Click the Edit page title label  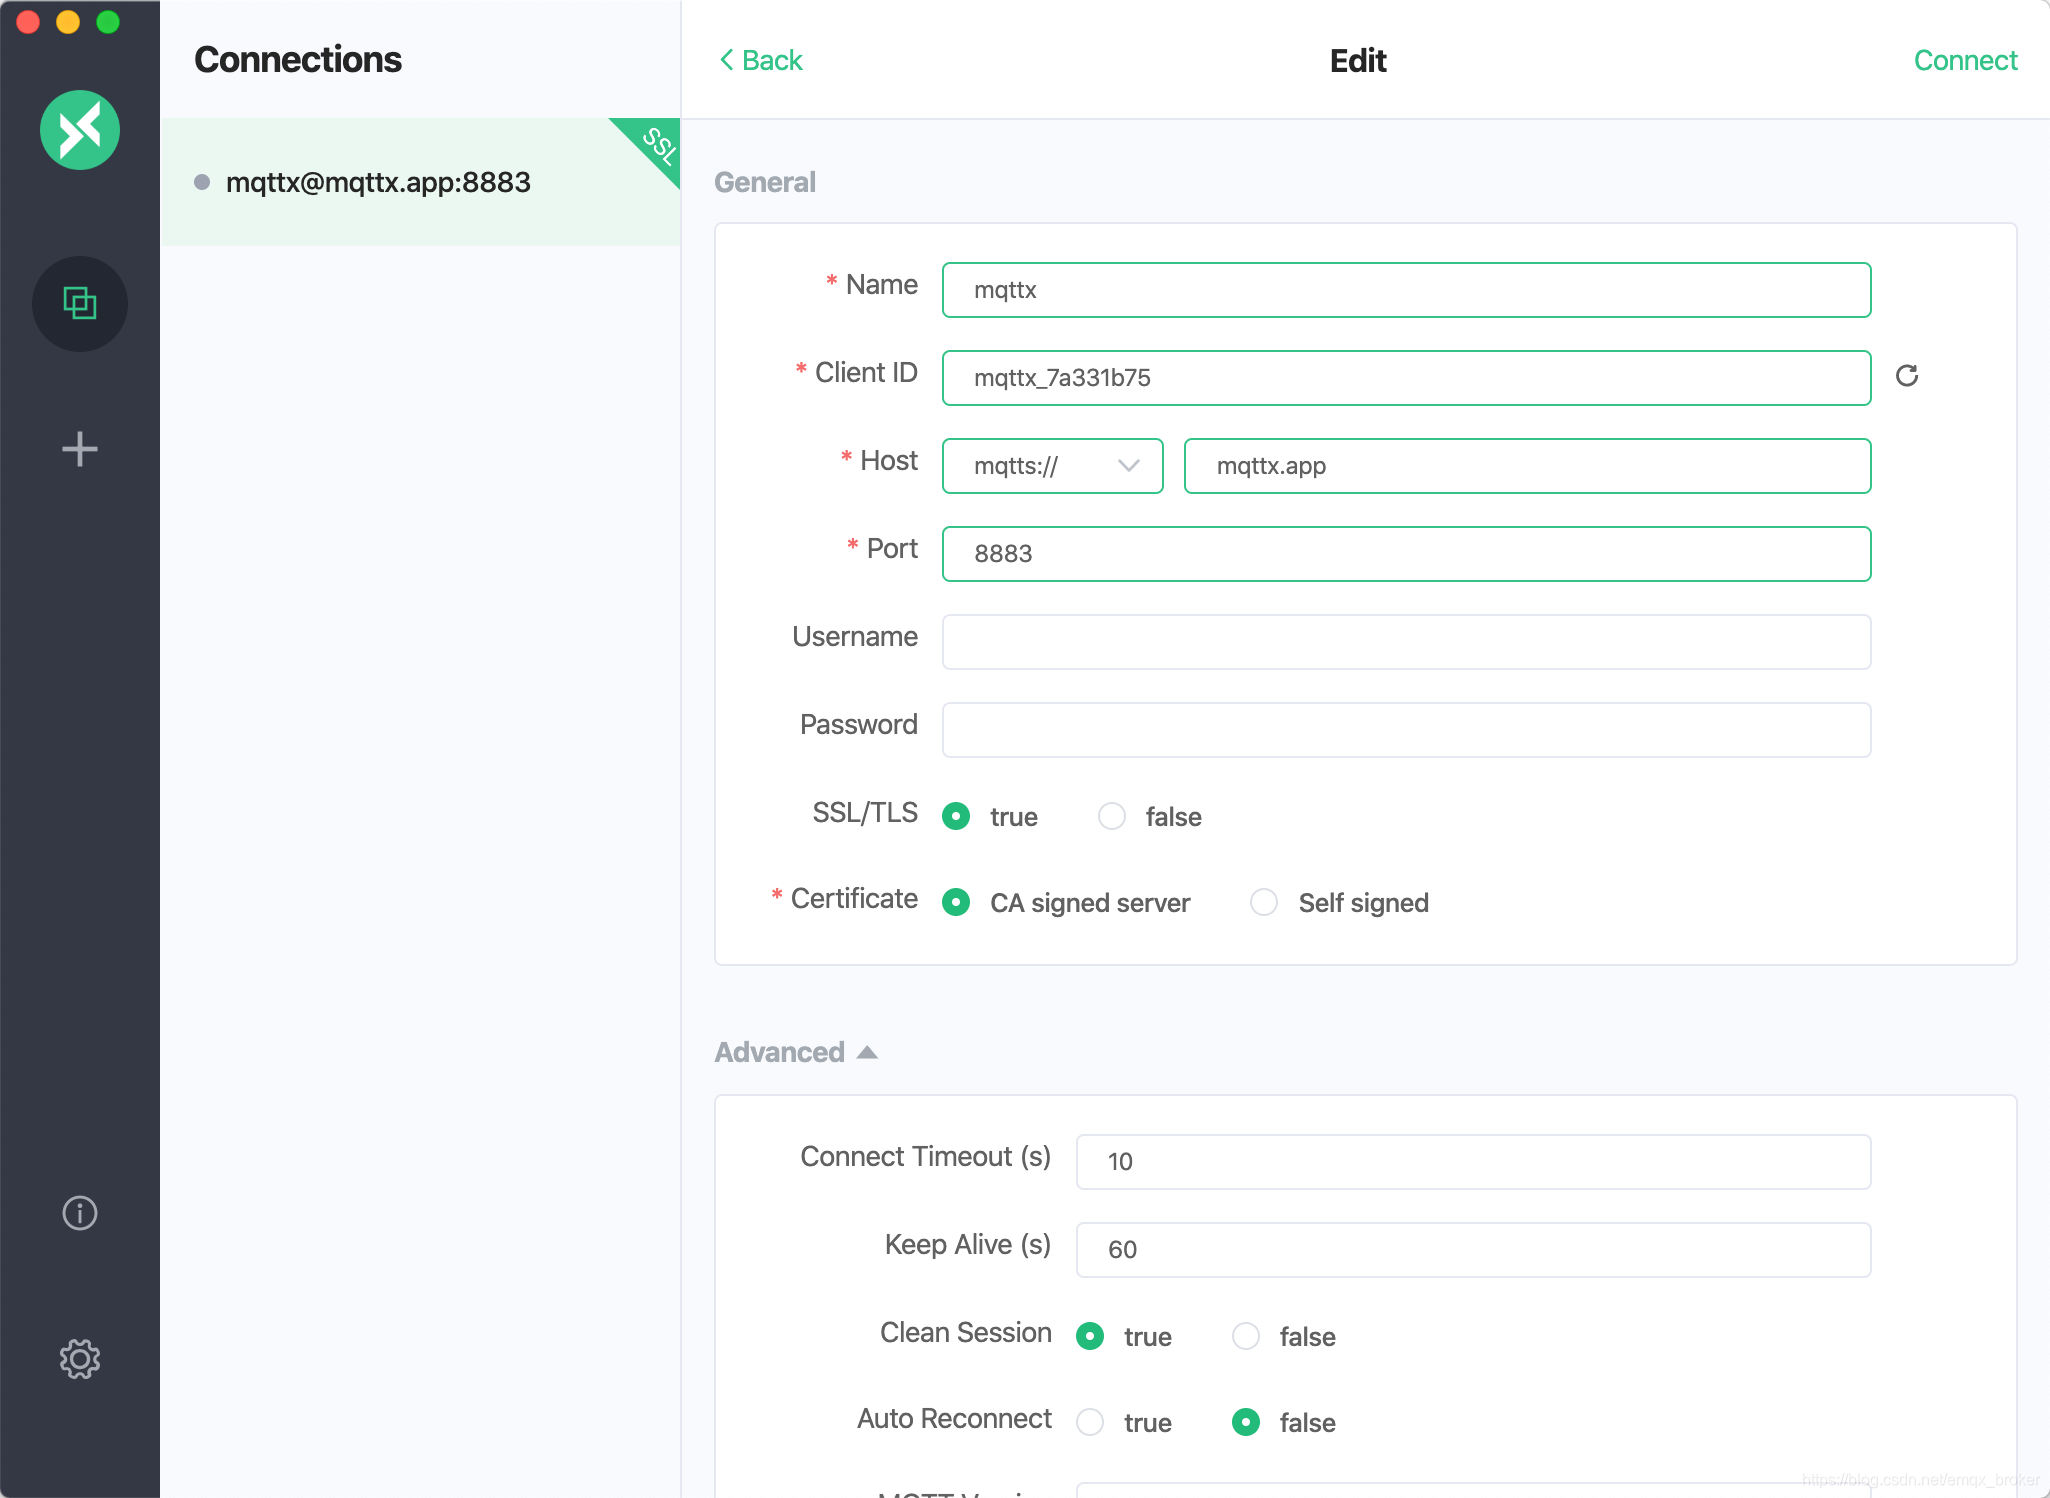click(1358, 60)
